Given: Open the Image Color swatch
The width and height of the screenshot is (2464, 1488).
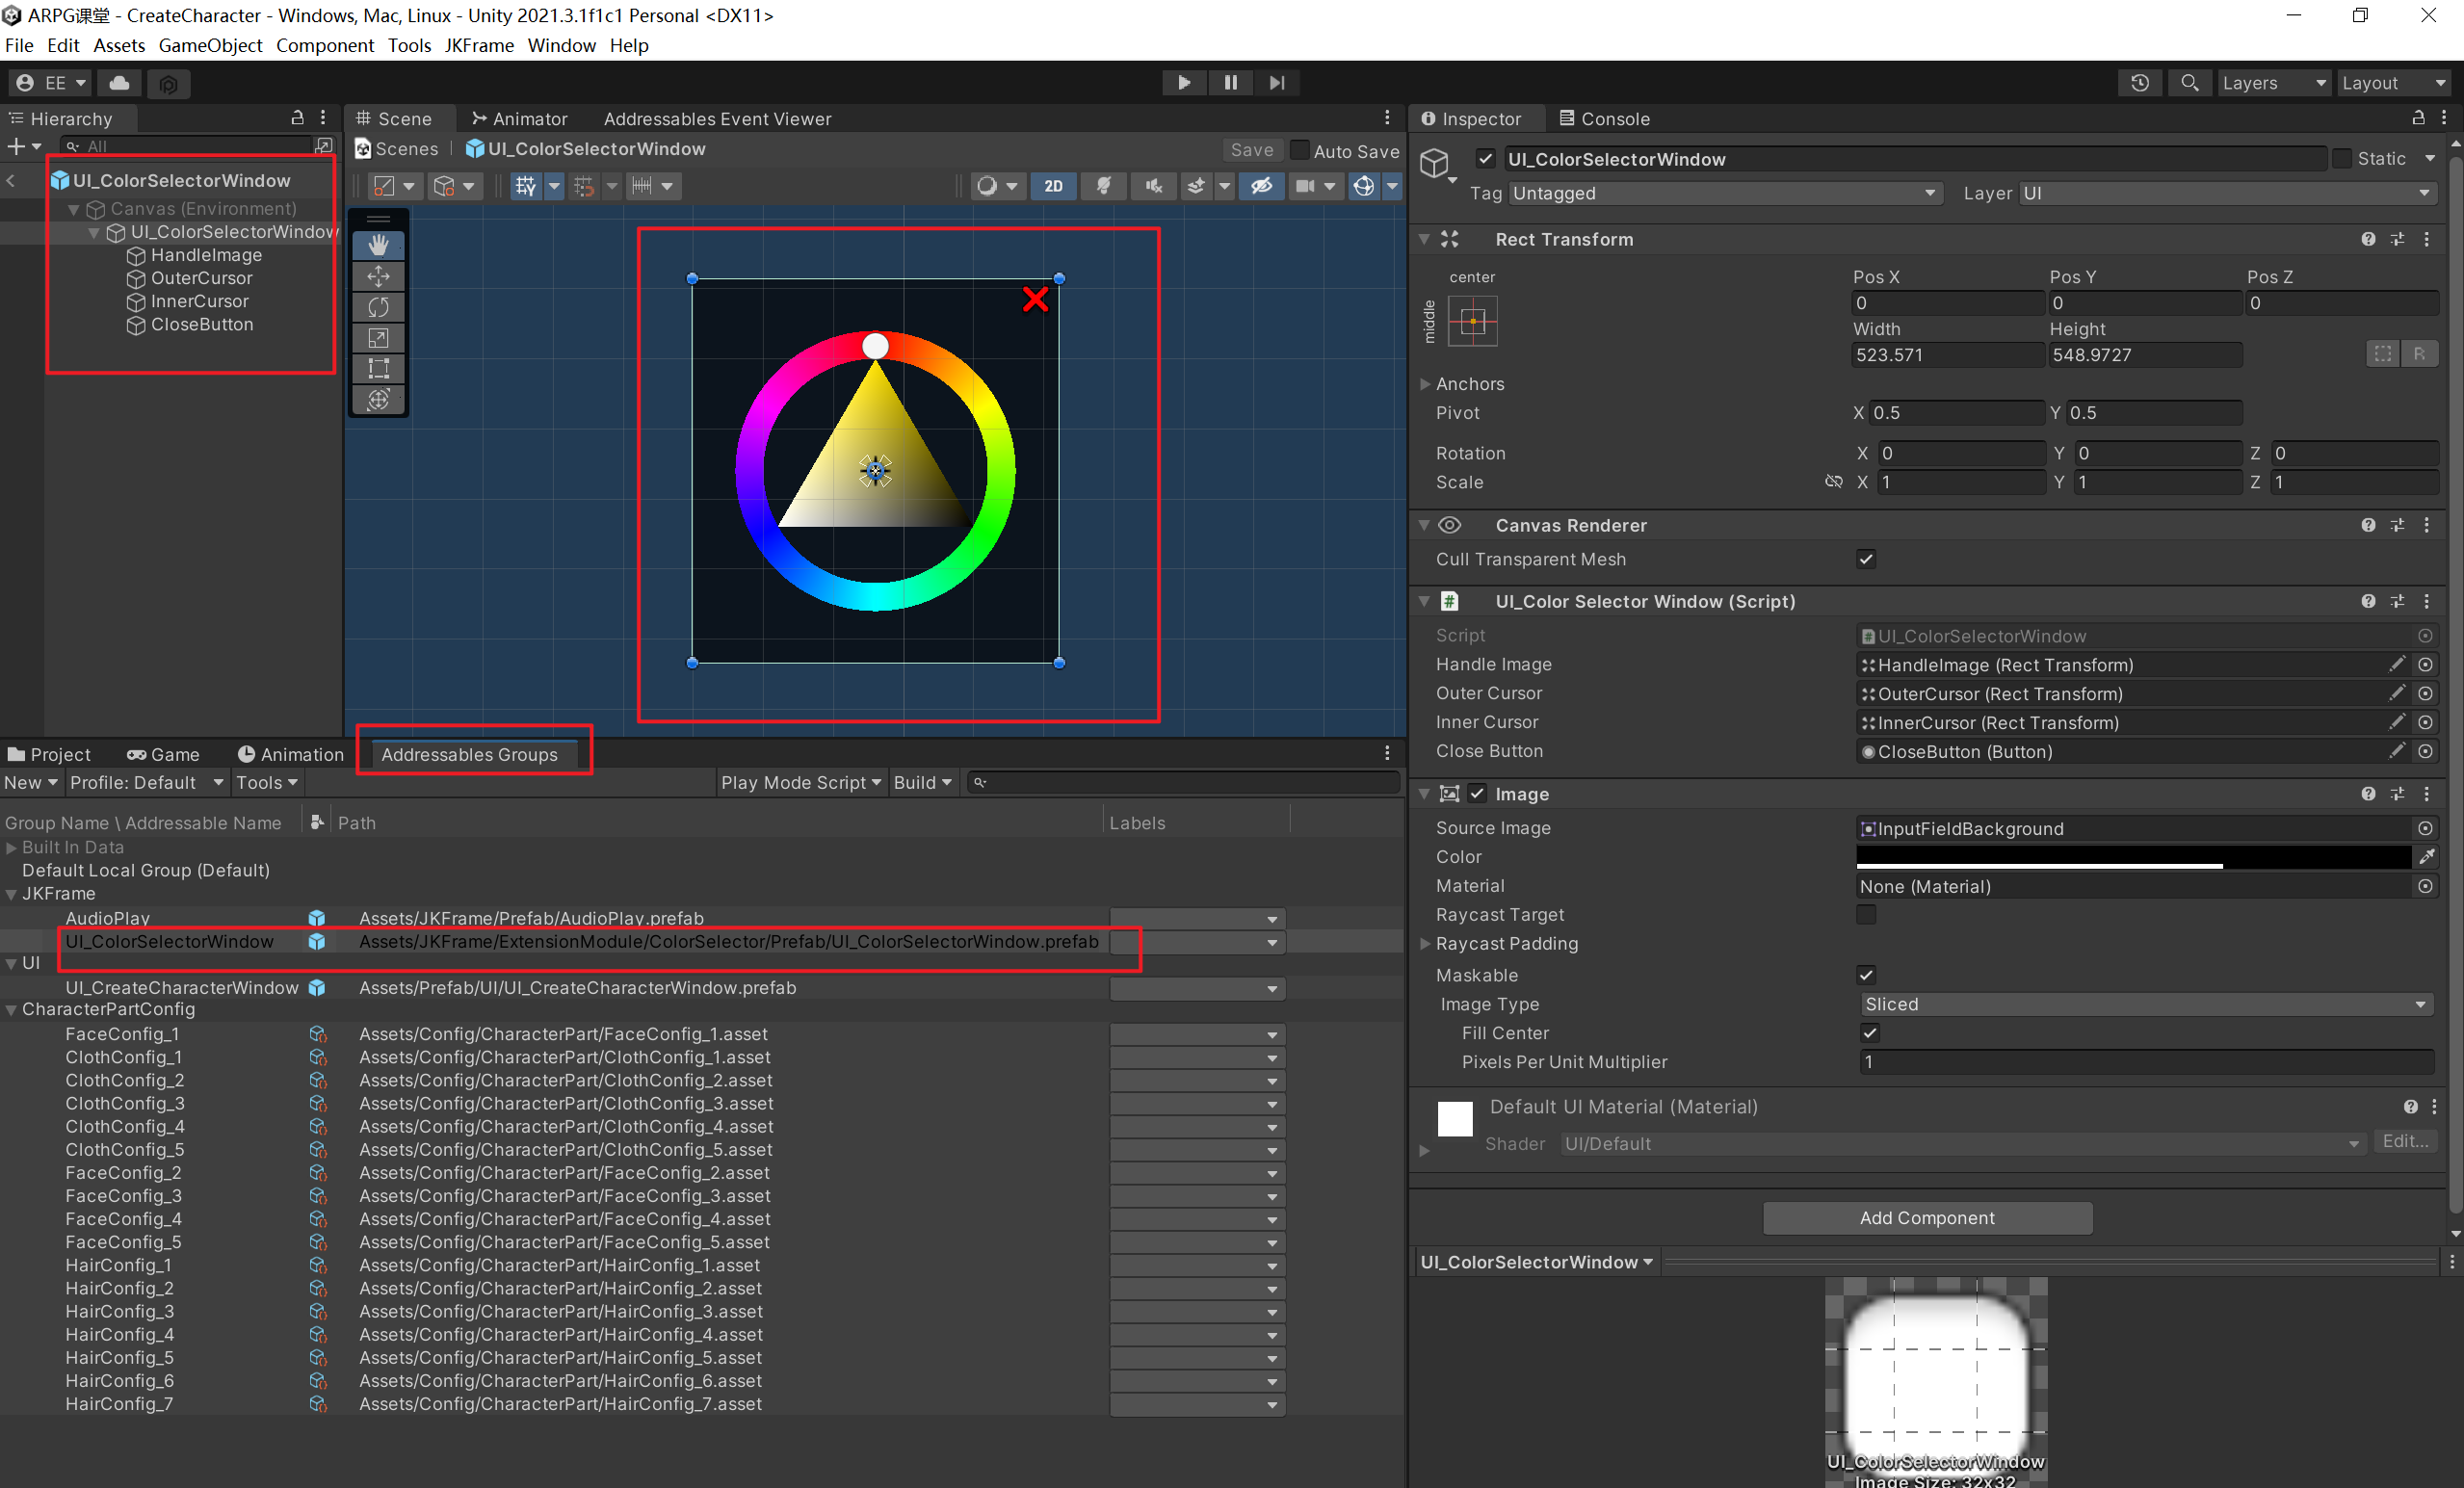Looking at the screenshot, I should [x=2132, y=857].
